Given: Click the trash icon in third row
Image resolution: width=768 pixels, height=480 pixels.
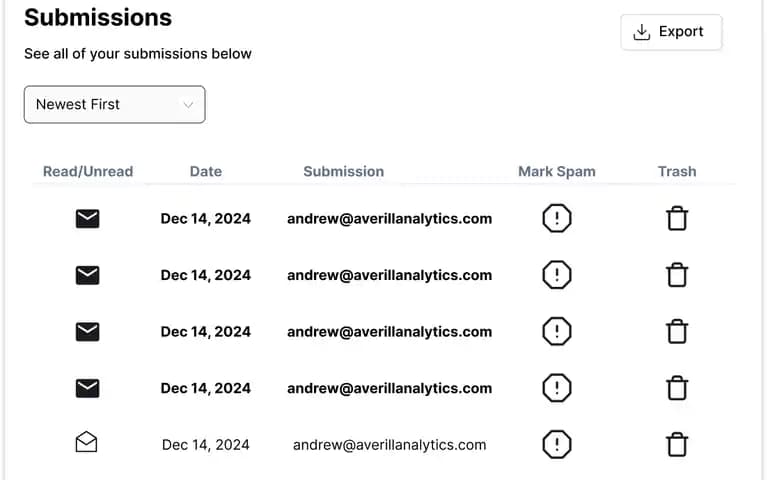Looking at the screenshot, I should click(677, 332).
